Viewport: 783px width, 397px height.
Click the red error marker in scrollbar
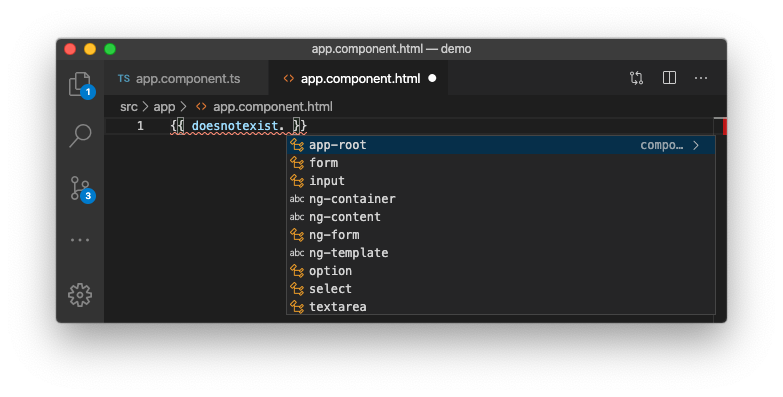725,126
